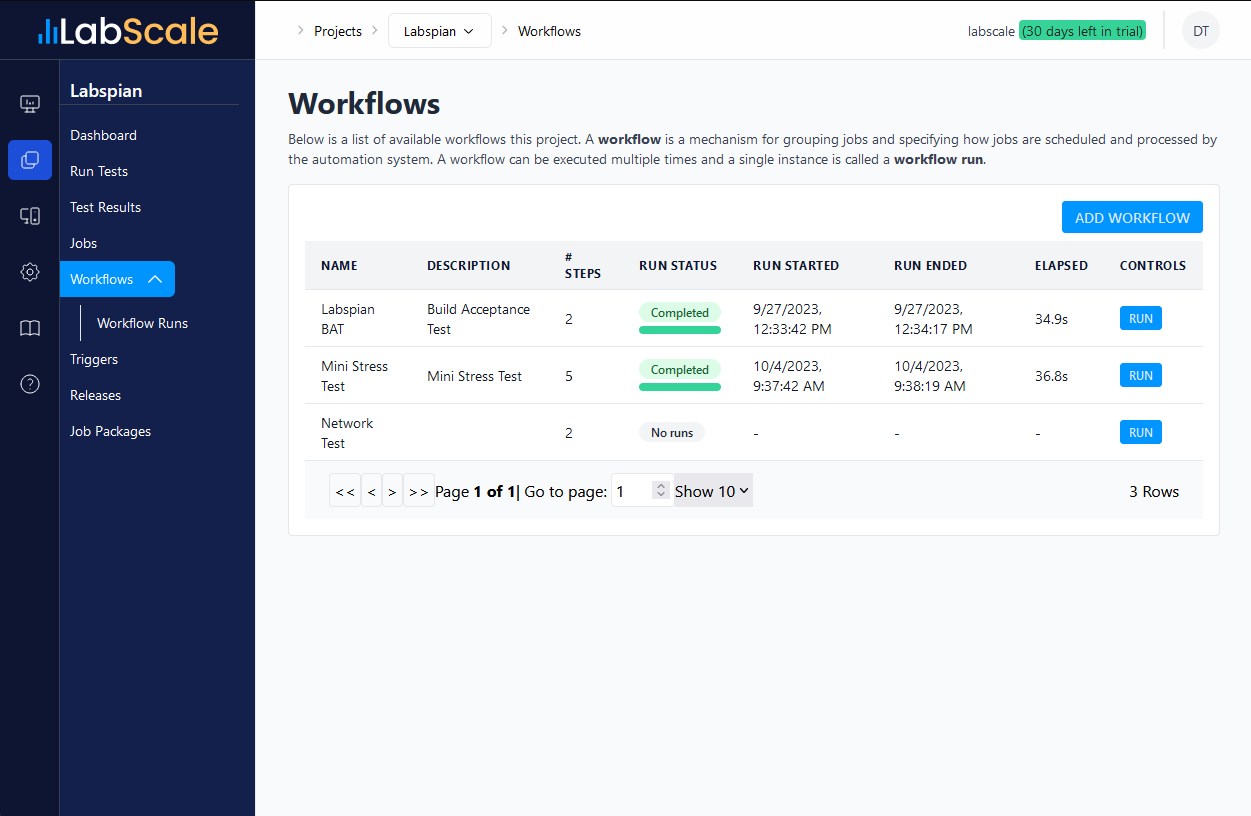Image resolution: width=1251 pixels, height=816 pixels.
Task: Open the help question mark icon
Action: click(30, 384)
